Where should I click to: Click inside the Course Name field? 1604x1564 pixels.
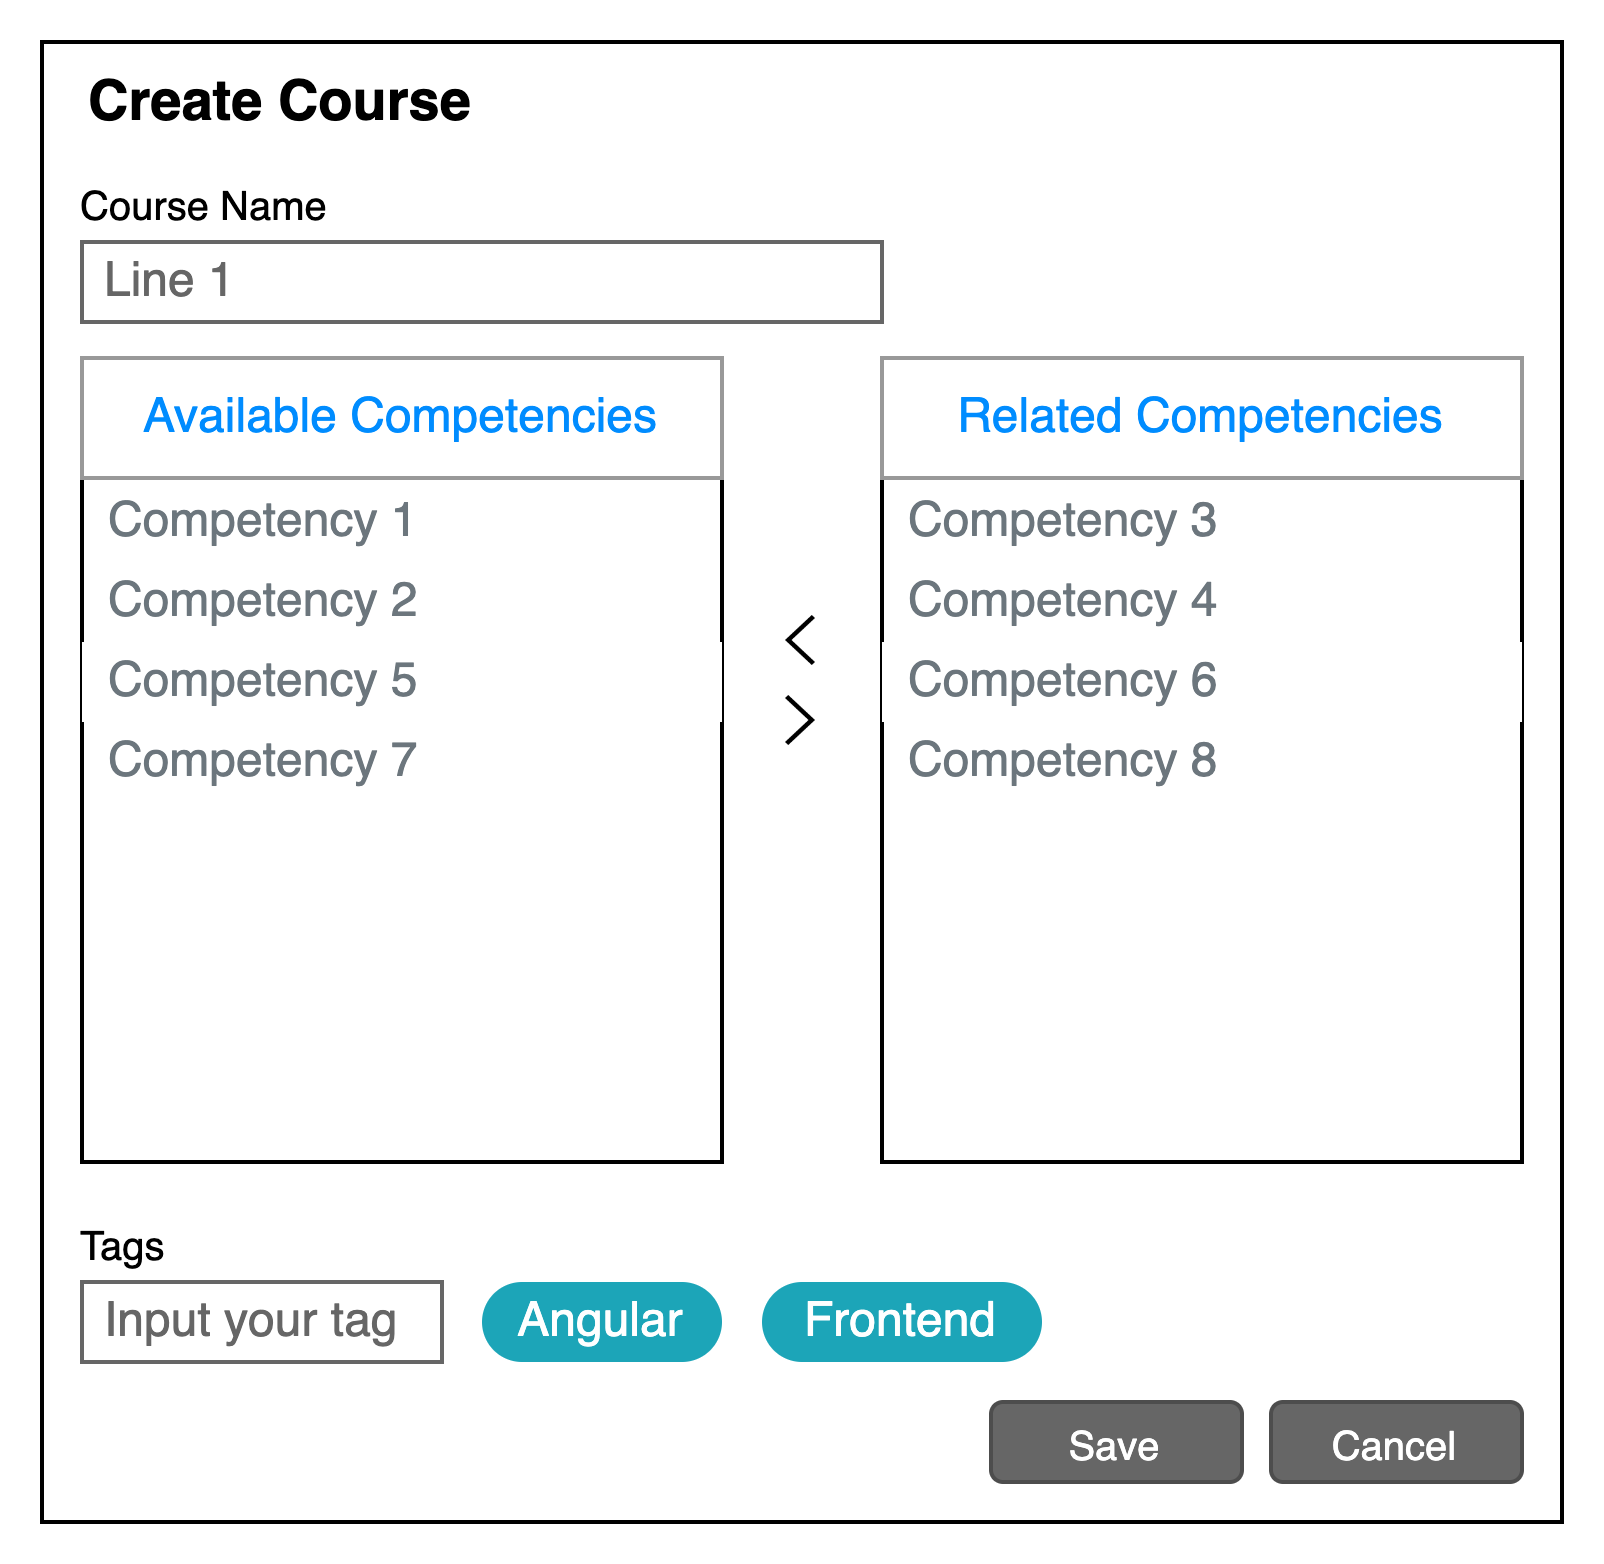pos(481,281)
